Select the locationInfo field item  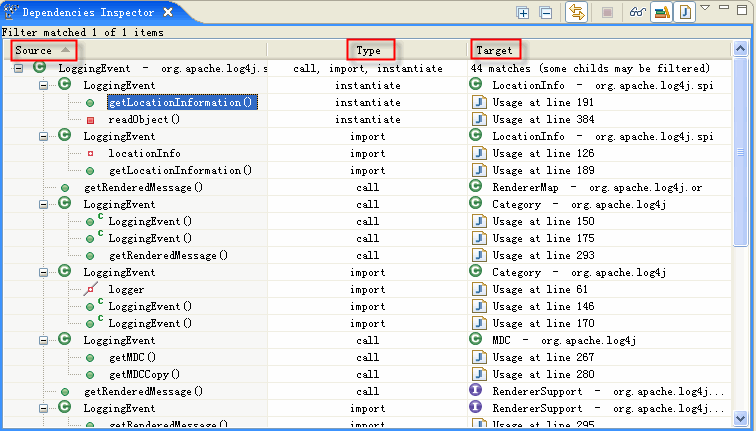click(x=144, y=153)
